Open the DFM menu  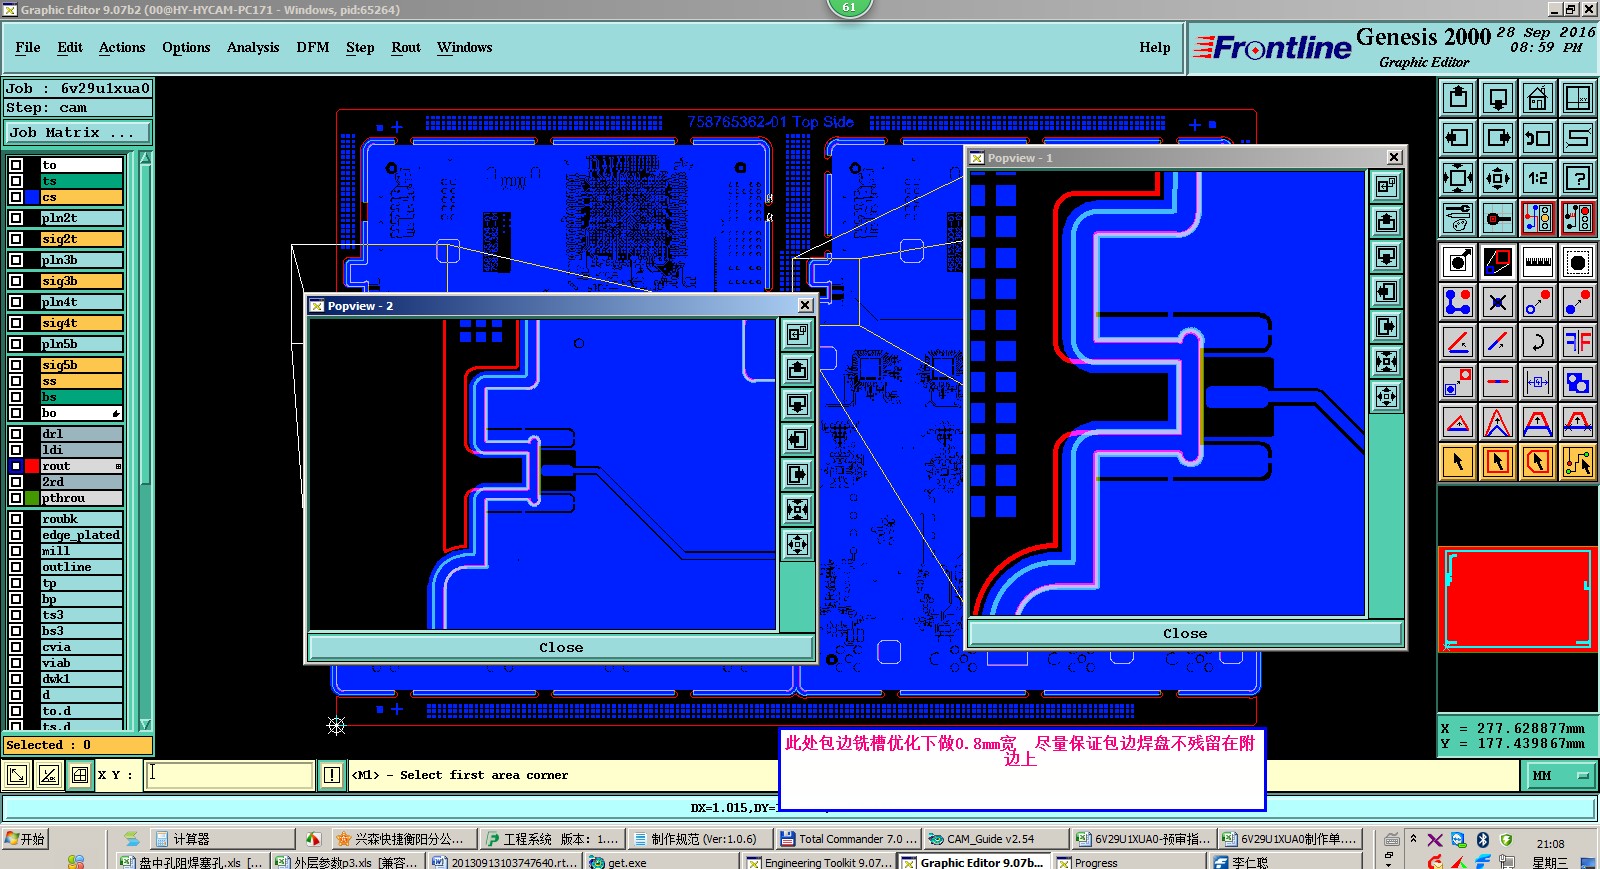coord(313,47)
